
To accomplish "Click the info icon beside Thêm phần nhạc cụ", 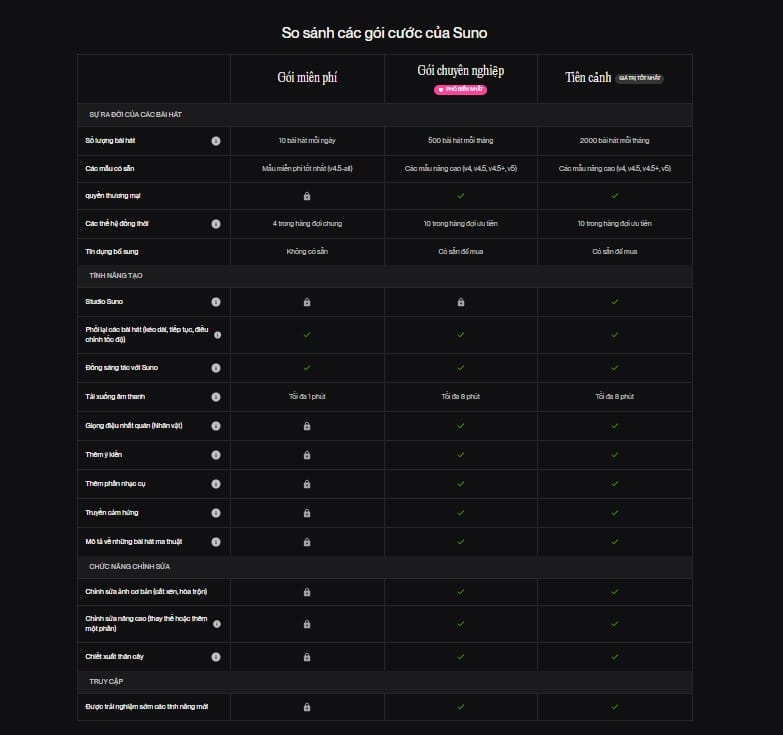I will pyautogui.click(x=216, y=484).
